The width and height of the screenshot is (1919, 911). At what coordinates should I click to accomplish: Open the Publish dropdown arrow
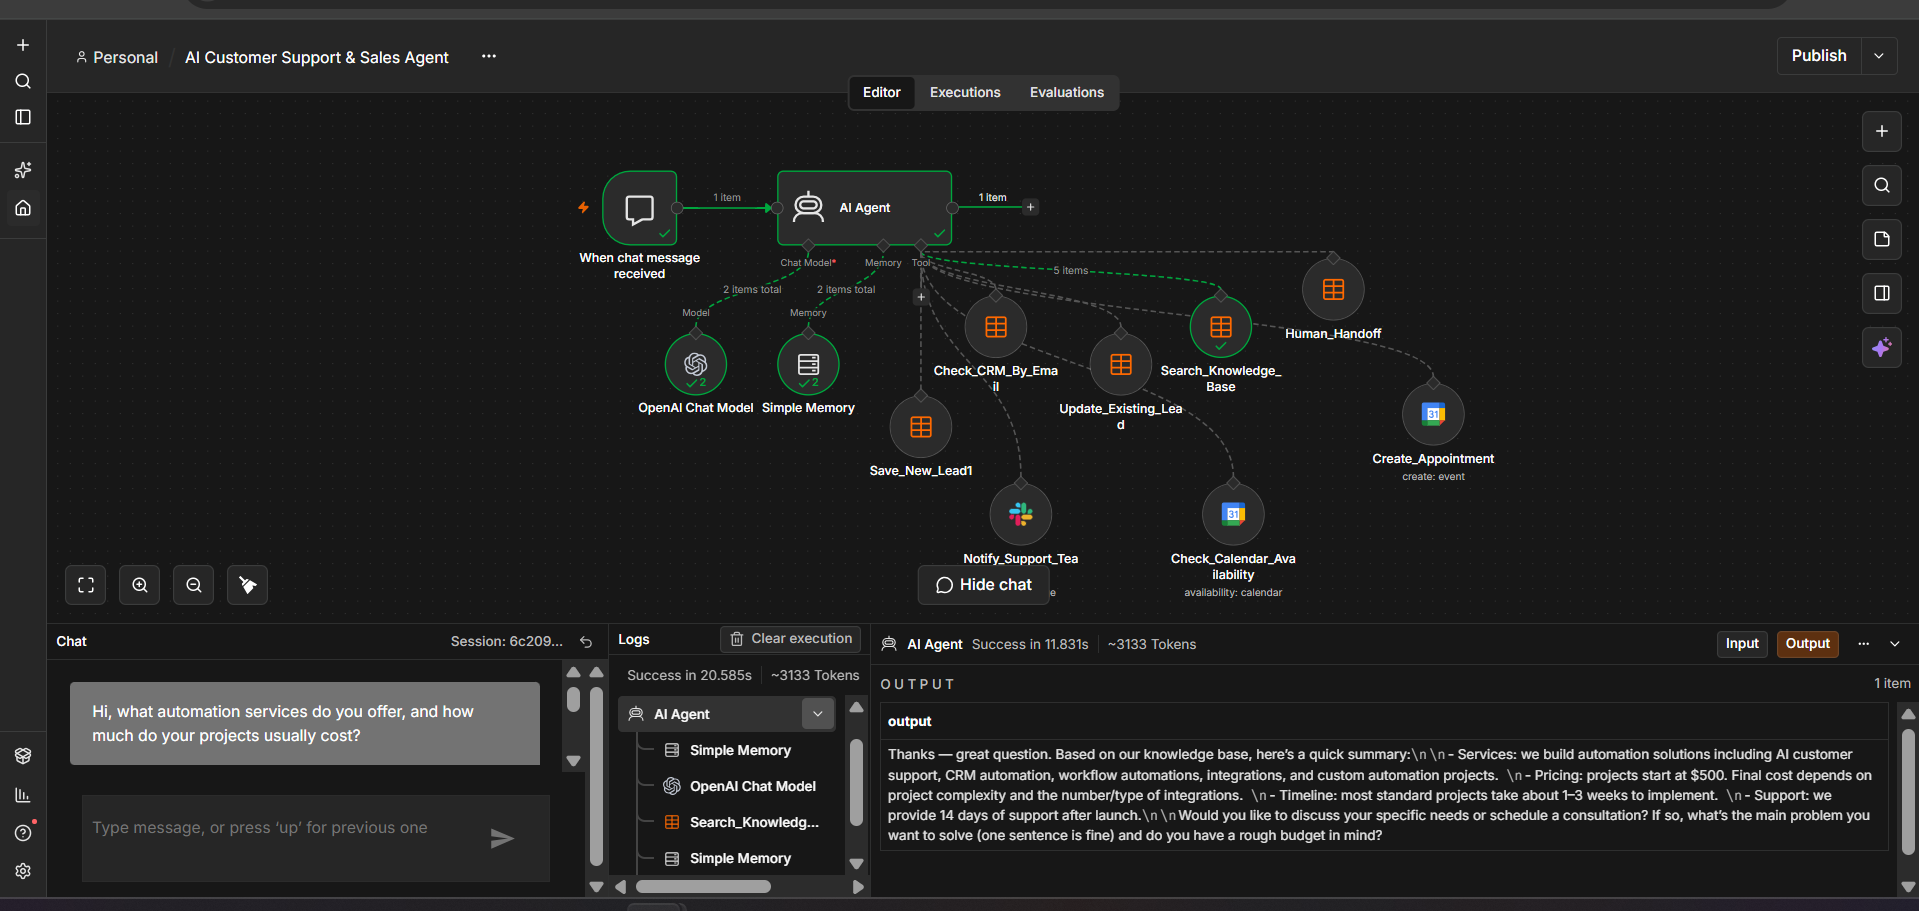[1879, 56]
